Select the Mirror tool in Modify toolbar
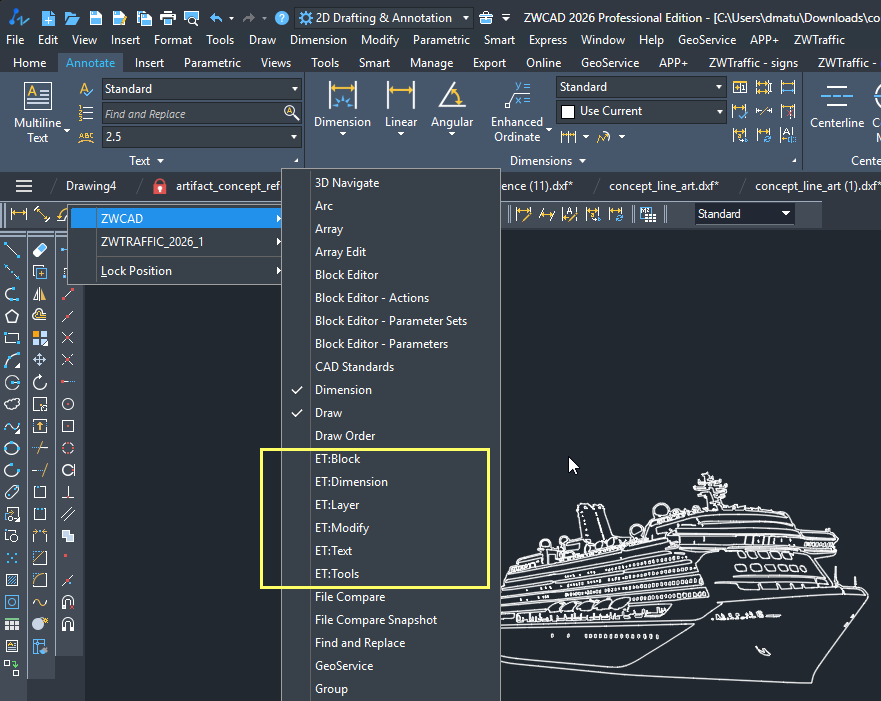881x701 pixels. pyautogui.click(x=40, y=294)
